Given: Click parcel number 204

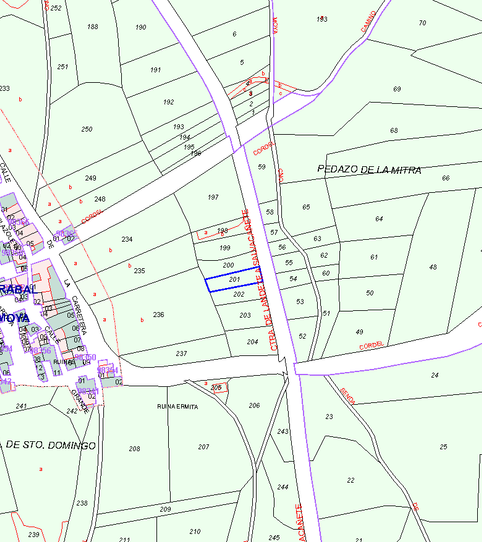Looking at the screenshot, I should (252, 342).
